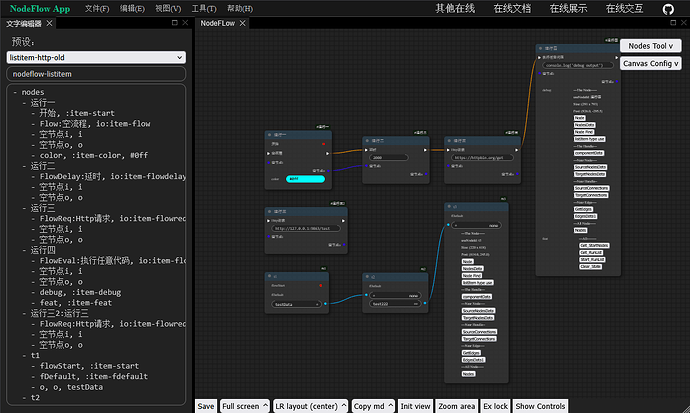Click flow input triangle of 运行四 node
Viewport: 690px width, 413px height.
[x=540, y=57]
